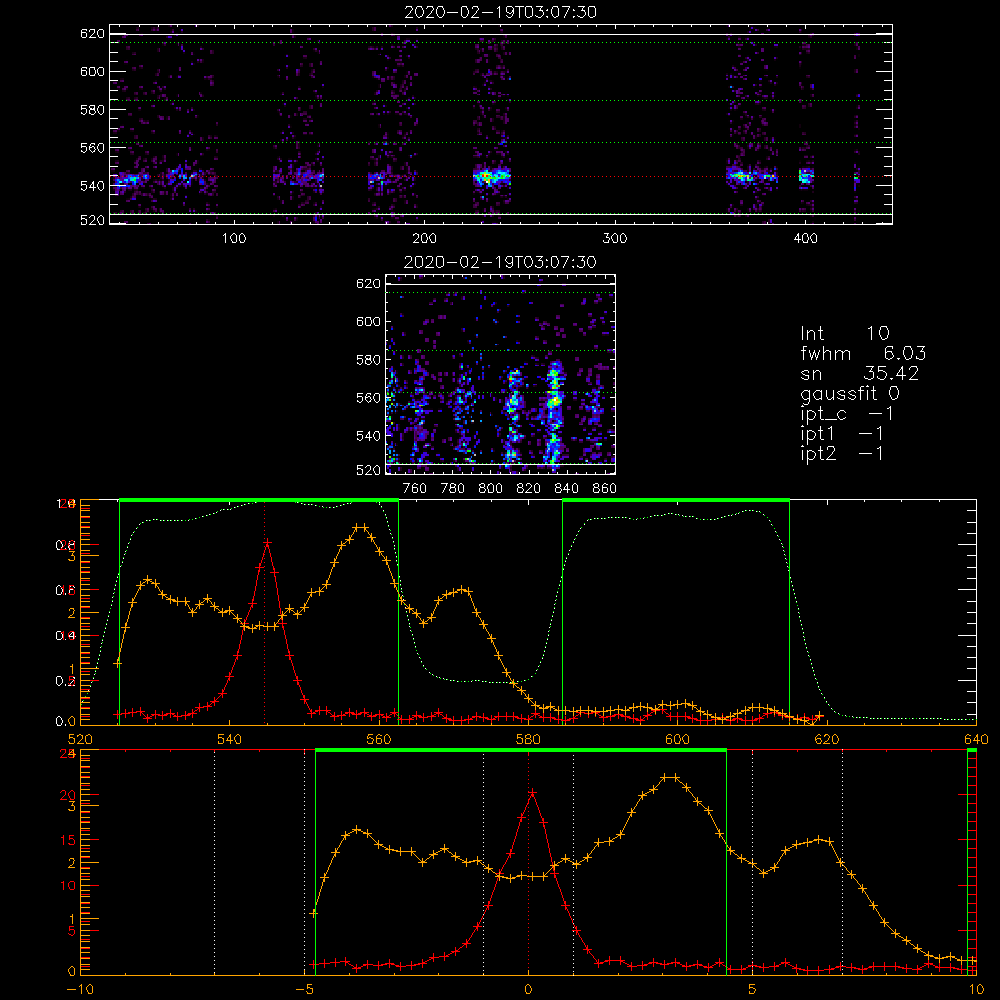Click y-axis label 580 of the wide top image
This screenshot has height=1000, width=1000.
pos(92,110)
